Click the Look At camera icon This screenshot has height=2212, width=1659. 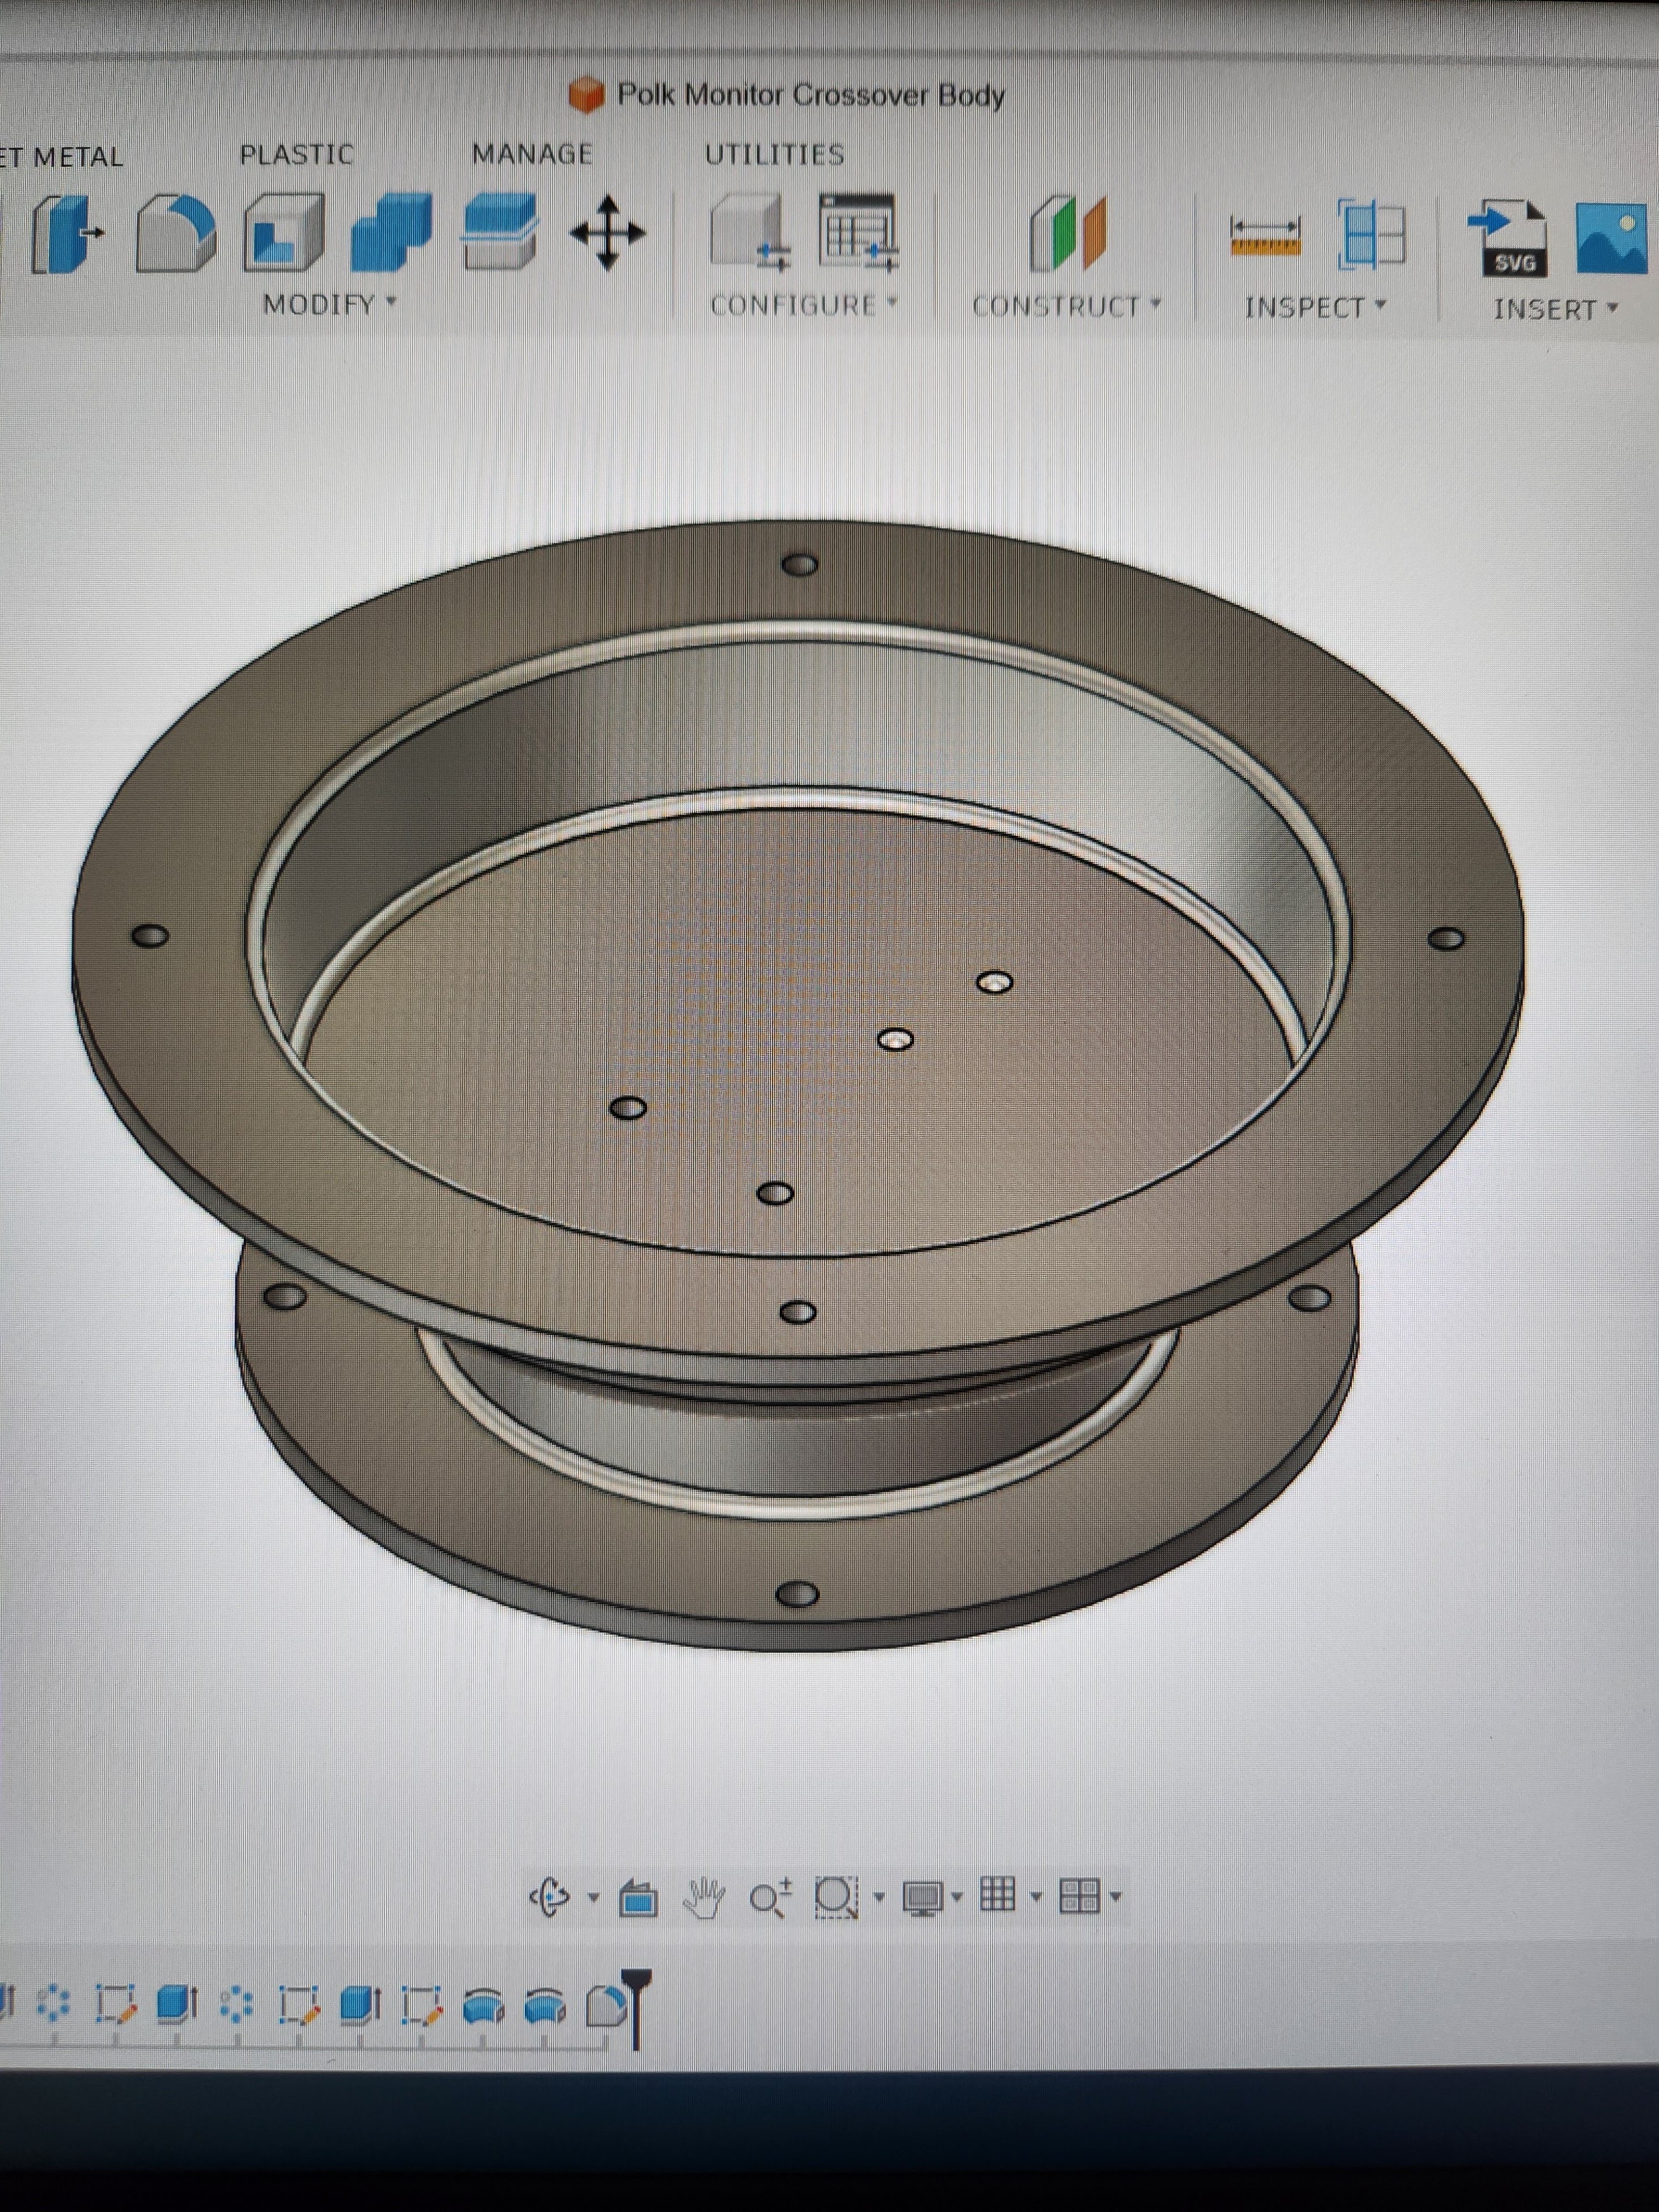coord(638,1897)
